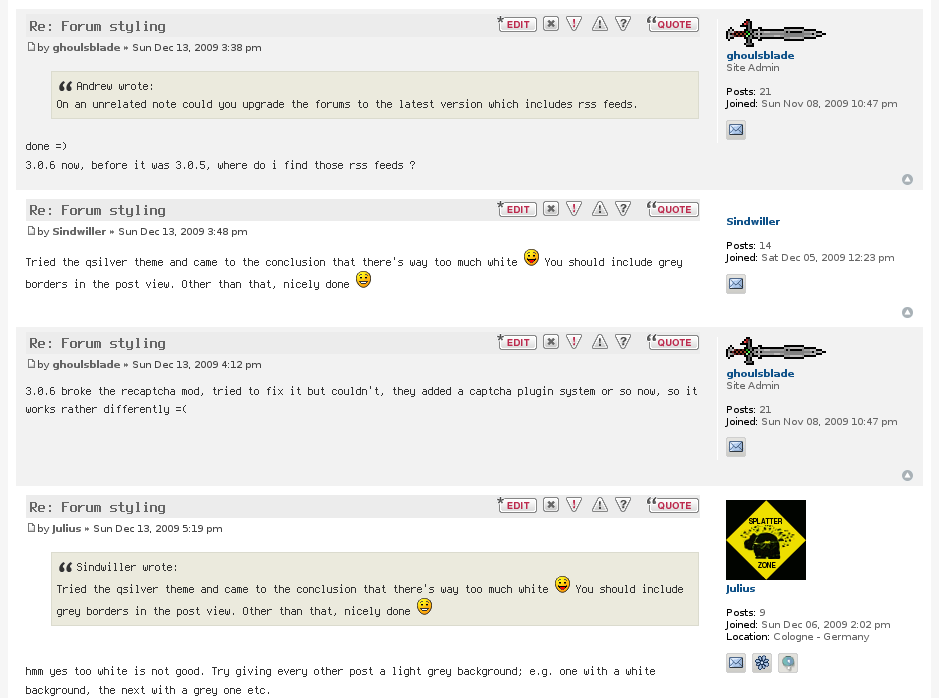
Task: Open the 'Re: Forum styling' title of the Julius post
Action: pyautogui.click(x=97, y=508)
